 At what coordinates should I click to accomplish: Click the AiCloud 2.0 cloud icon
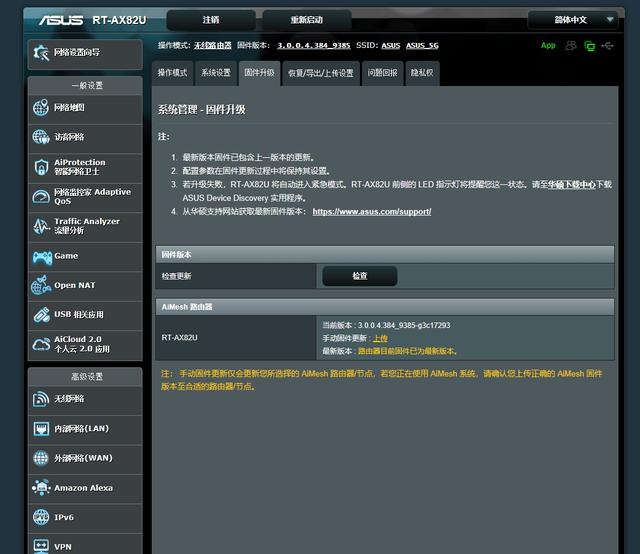click(41, 344)
